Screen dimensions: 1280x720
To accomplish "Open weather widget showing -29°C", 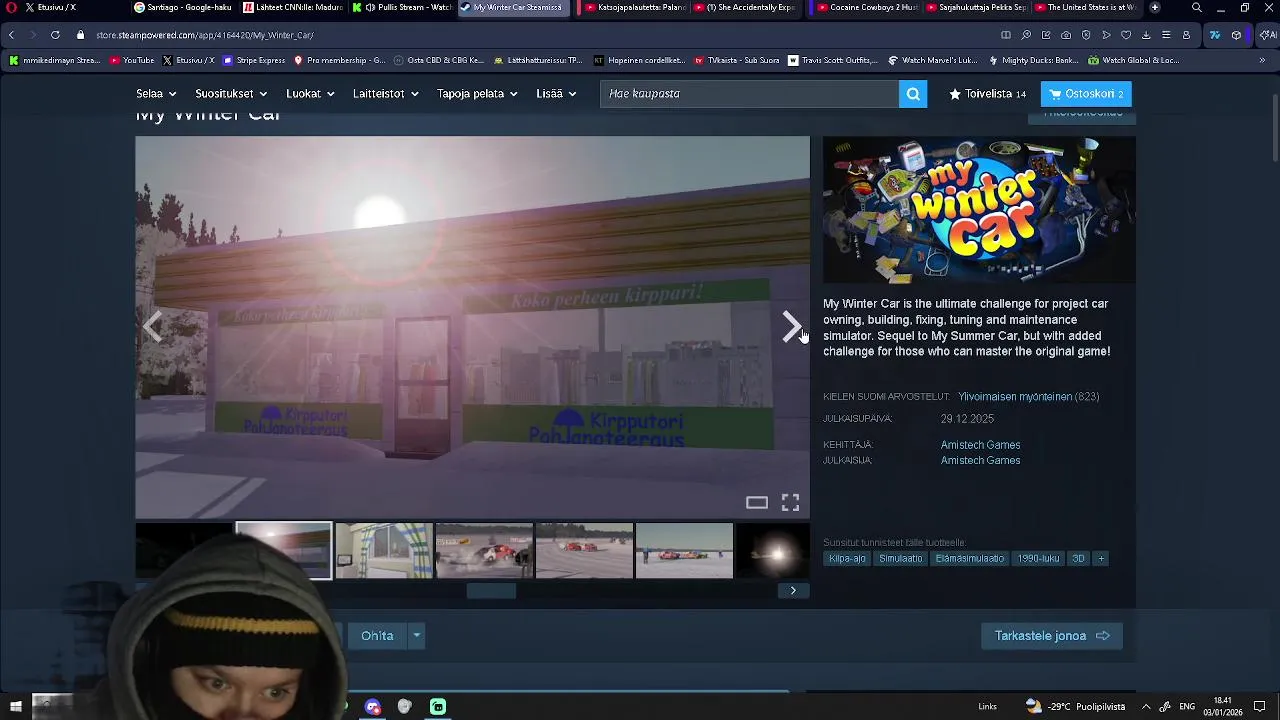I will [1075, 706].
